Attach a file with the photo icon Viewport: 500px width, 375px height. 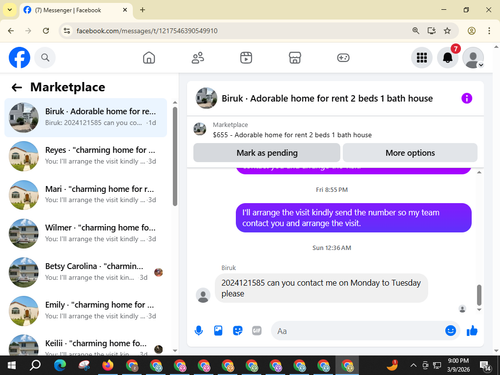(218, 331)
